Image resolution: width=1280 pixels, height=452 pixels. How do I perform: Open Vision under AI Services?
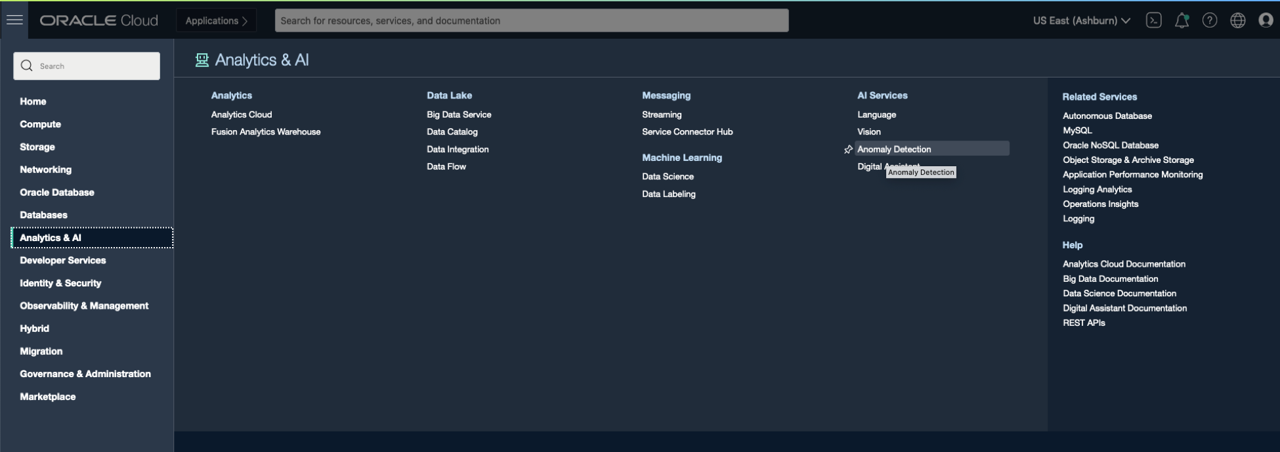(x=869, y=132)
